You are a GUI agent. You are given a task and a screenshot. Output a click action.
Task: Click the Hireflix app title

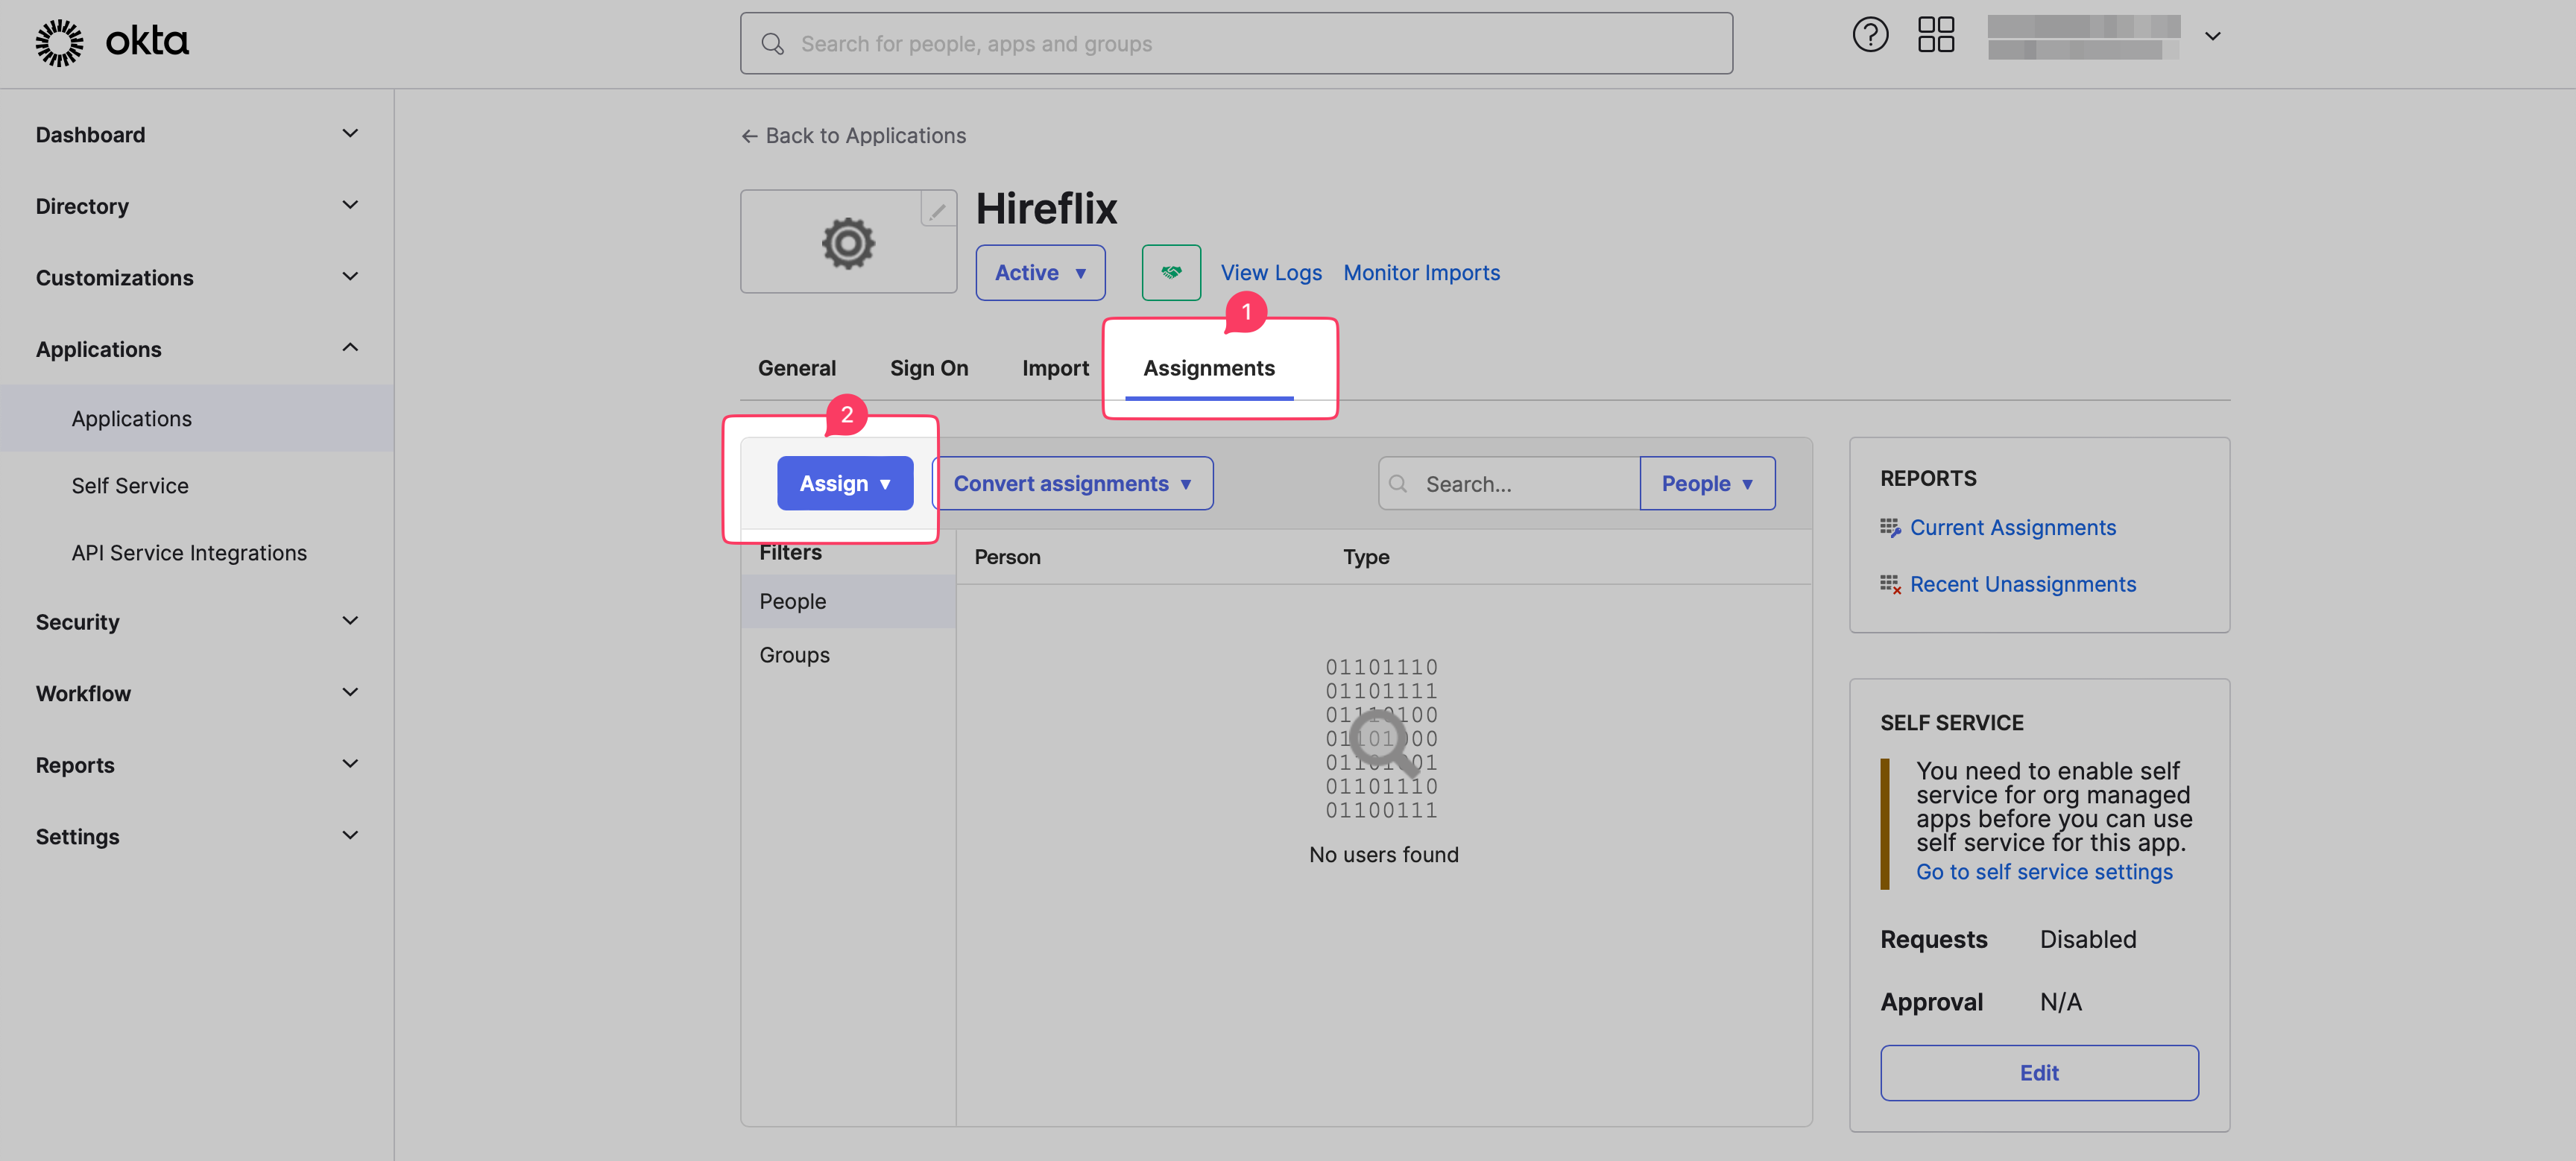1046,209
